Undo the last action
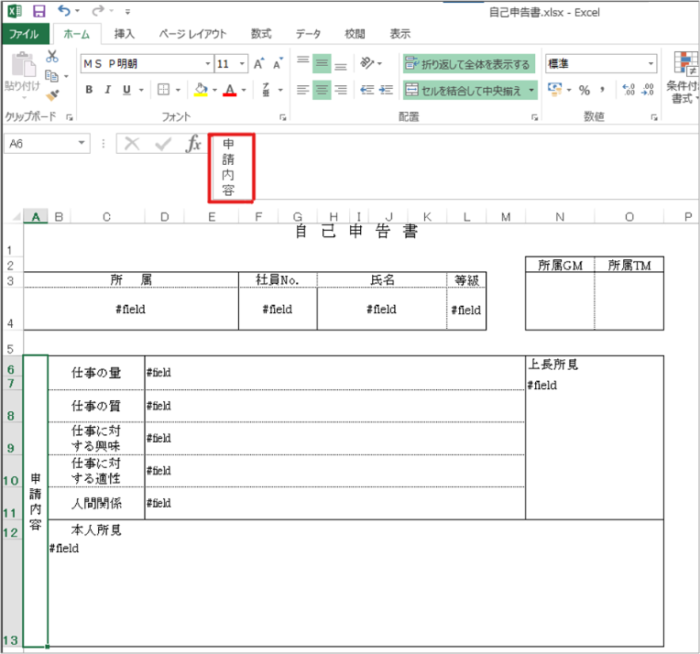 [64, 11]
